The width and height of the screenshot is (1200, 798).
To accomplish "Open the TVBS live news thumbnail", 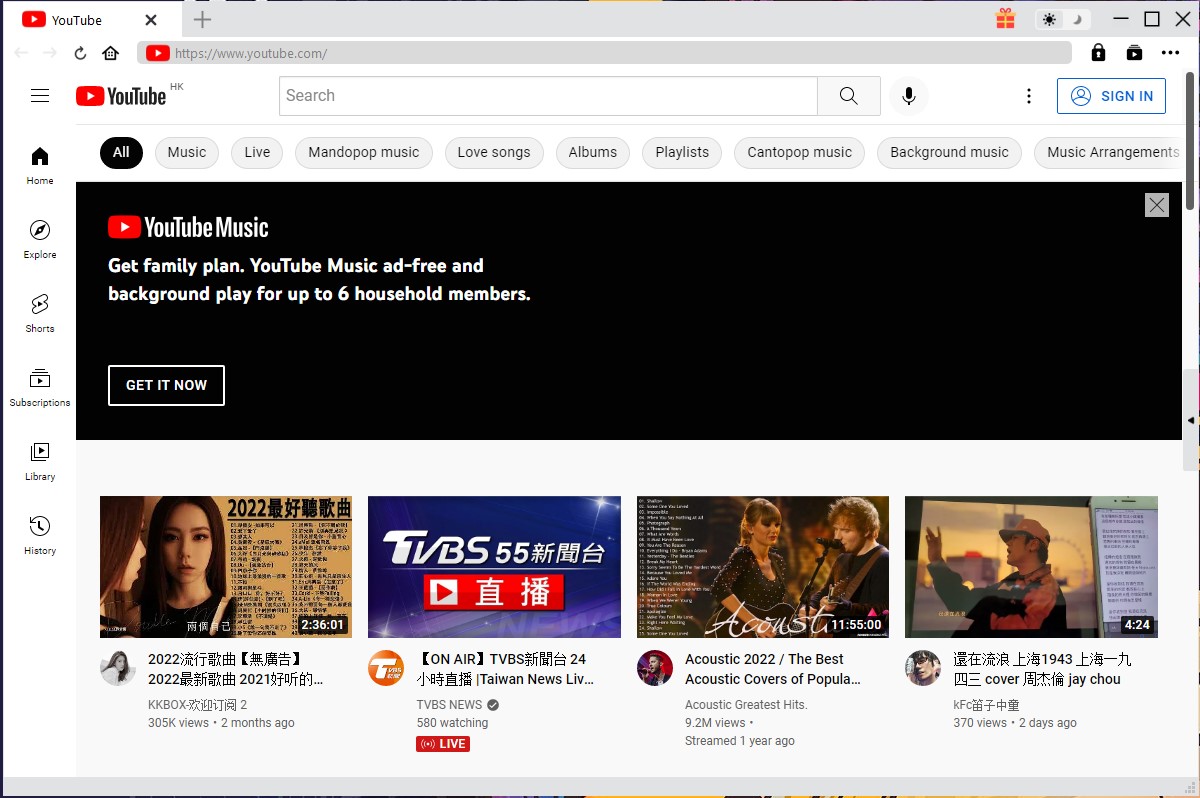I will (494, 566).
